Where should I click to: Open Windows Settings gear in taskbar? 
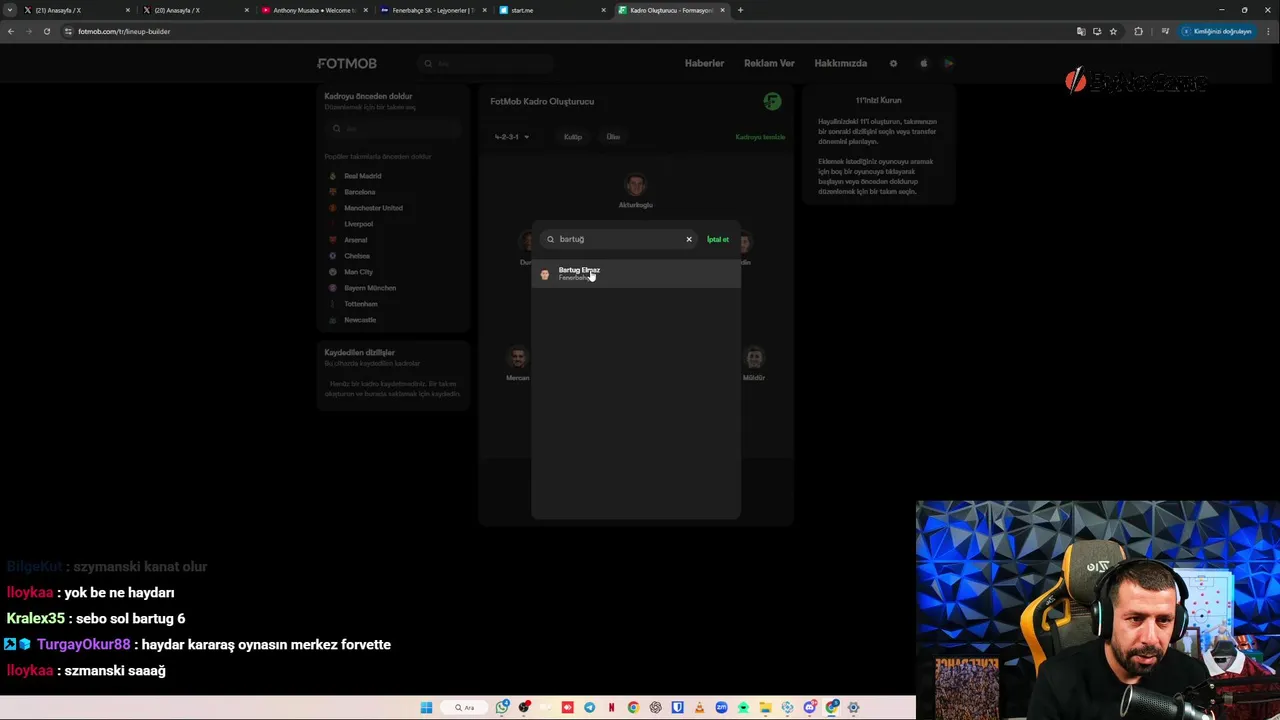(x=853, y=707)
